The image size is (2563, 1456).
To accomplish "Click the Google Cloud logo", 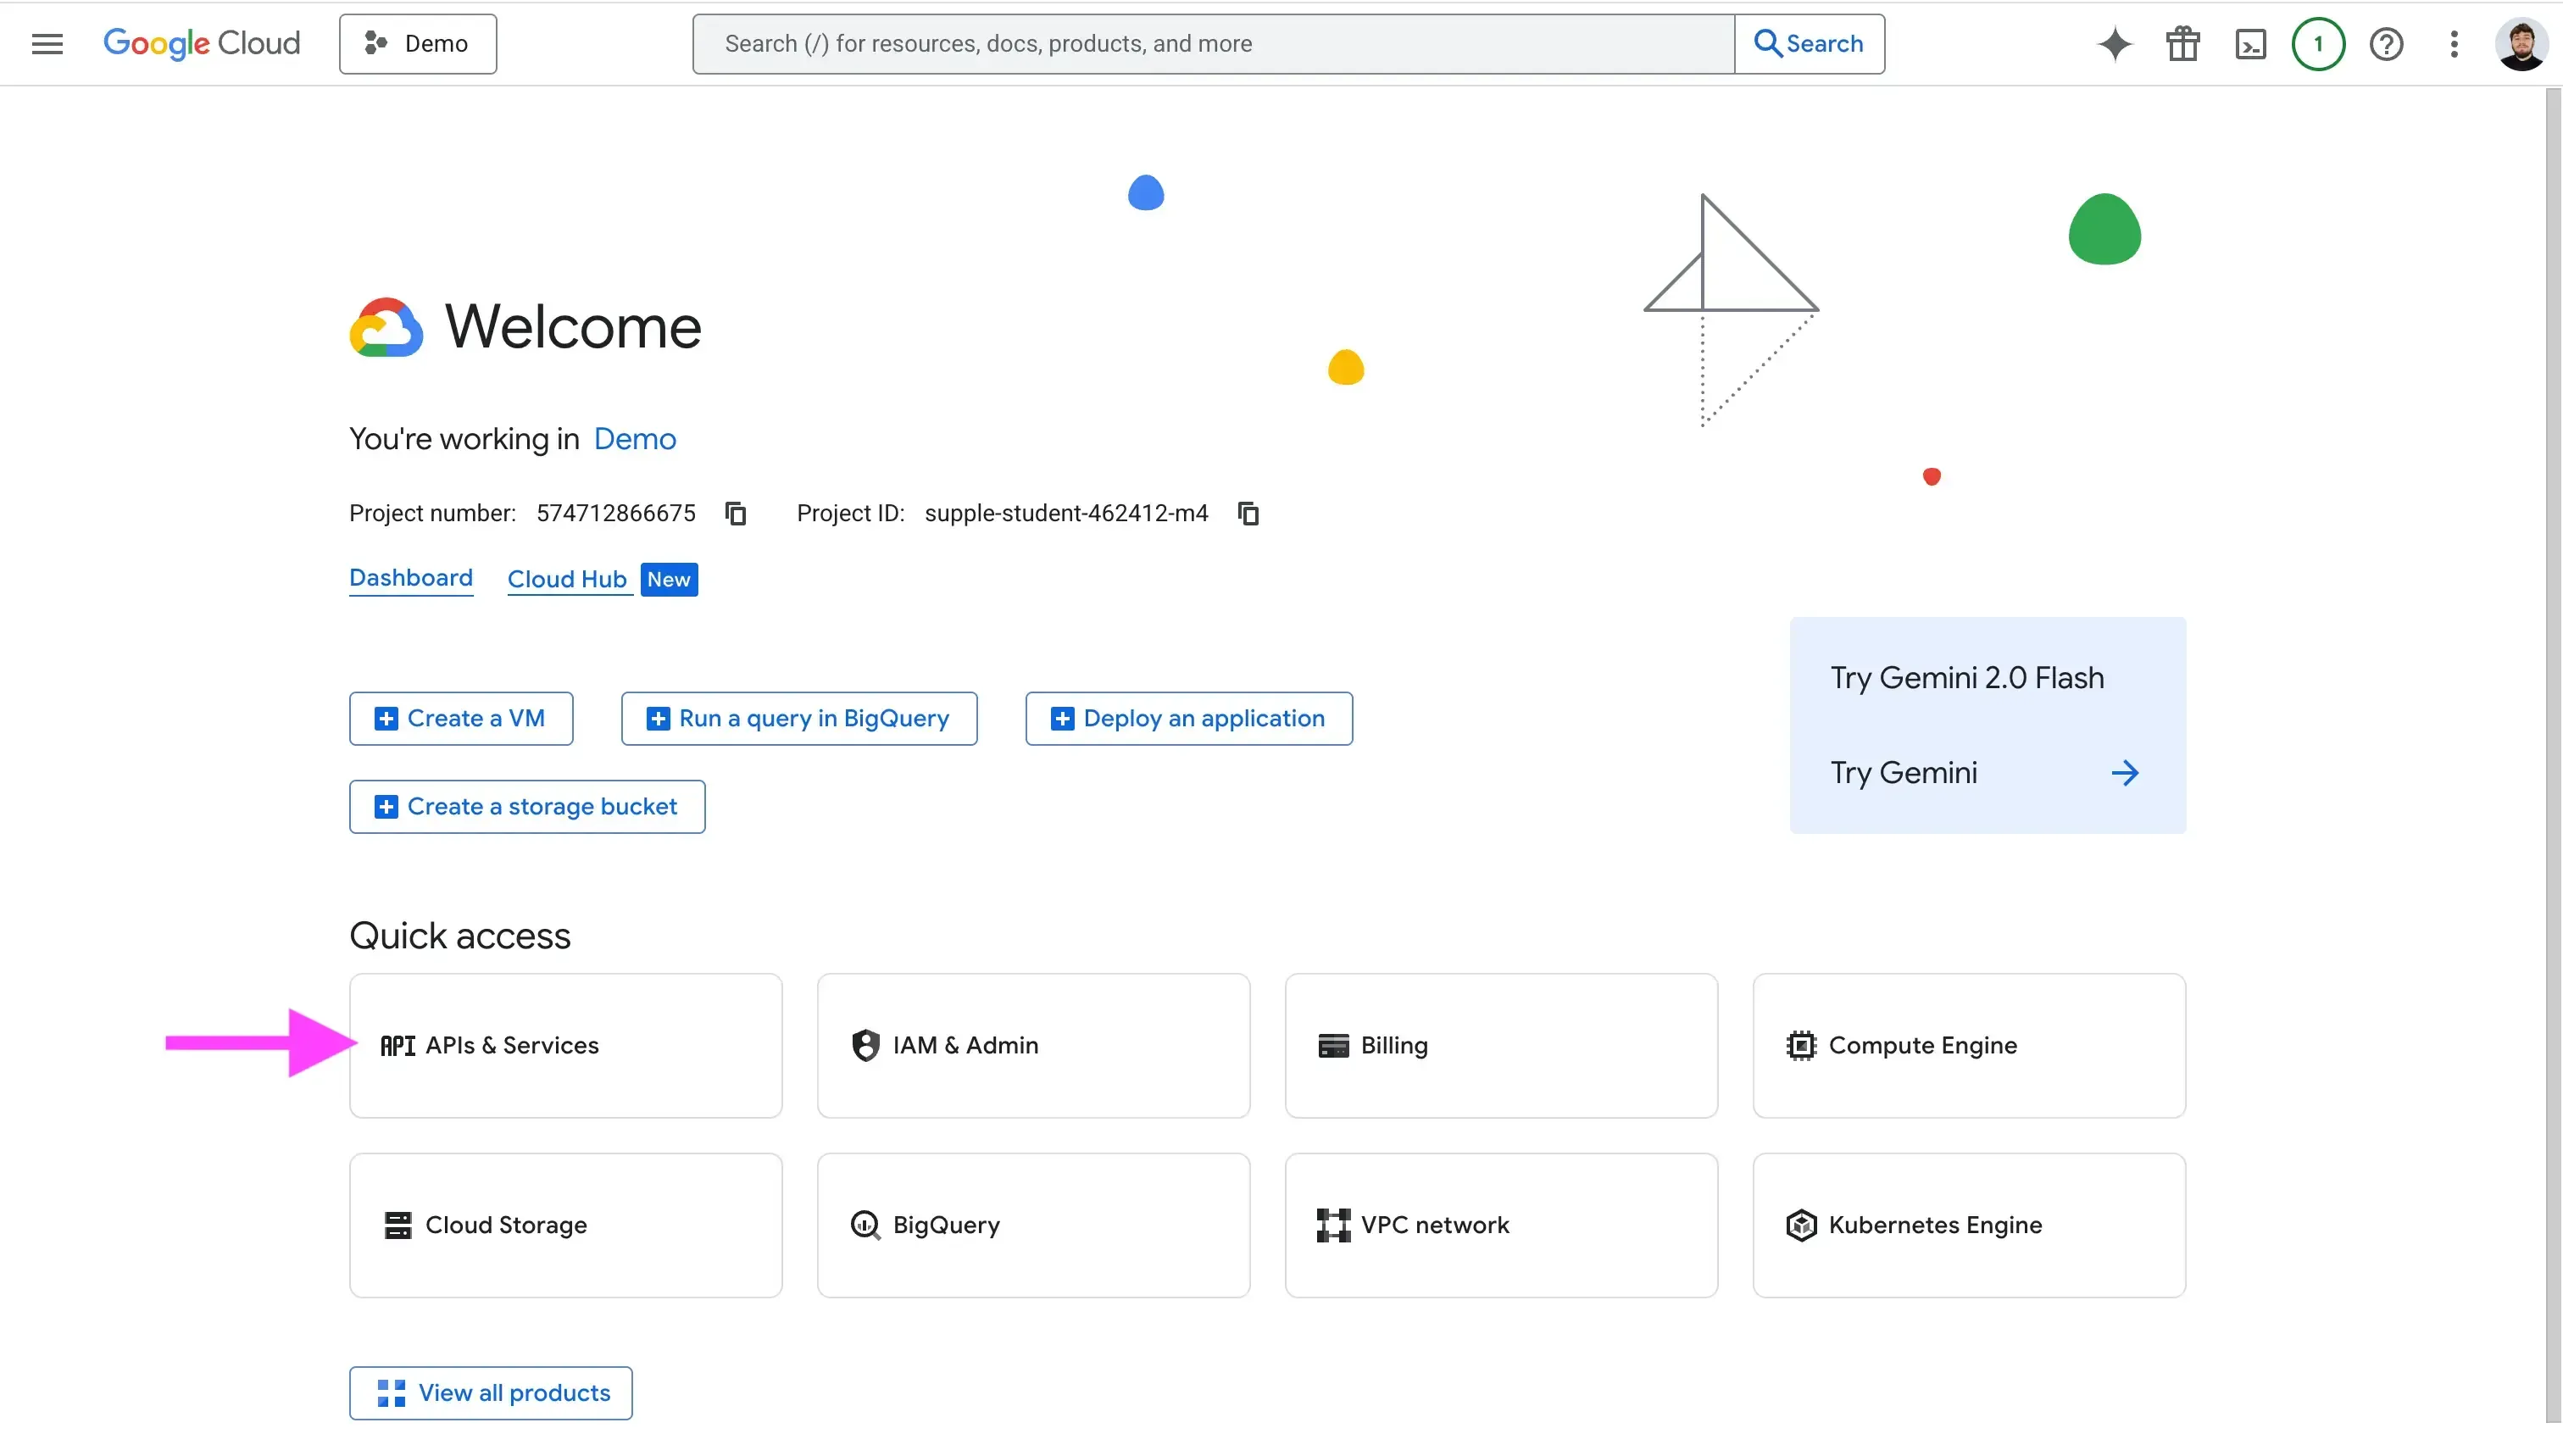I will (x=202, y=43).
